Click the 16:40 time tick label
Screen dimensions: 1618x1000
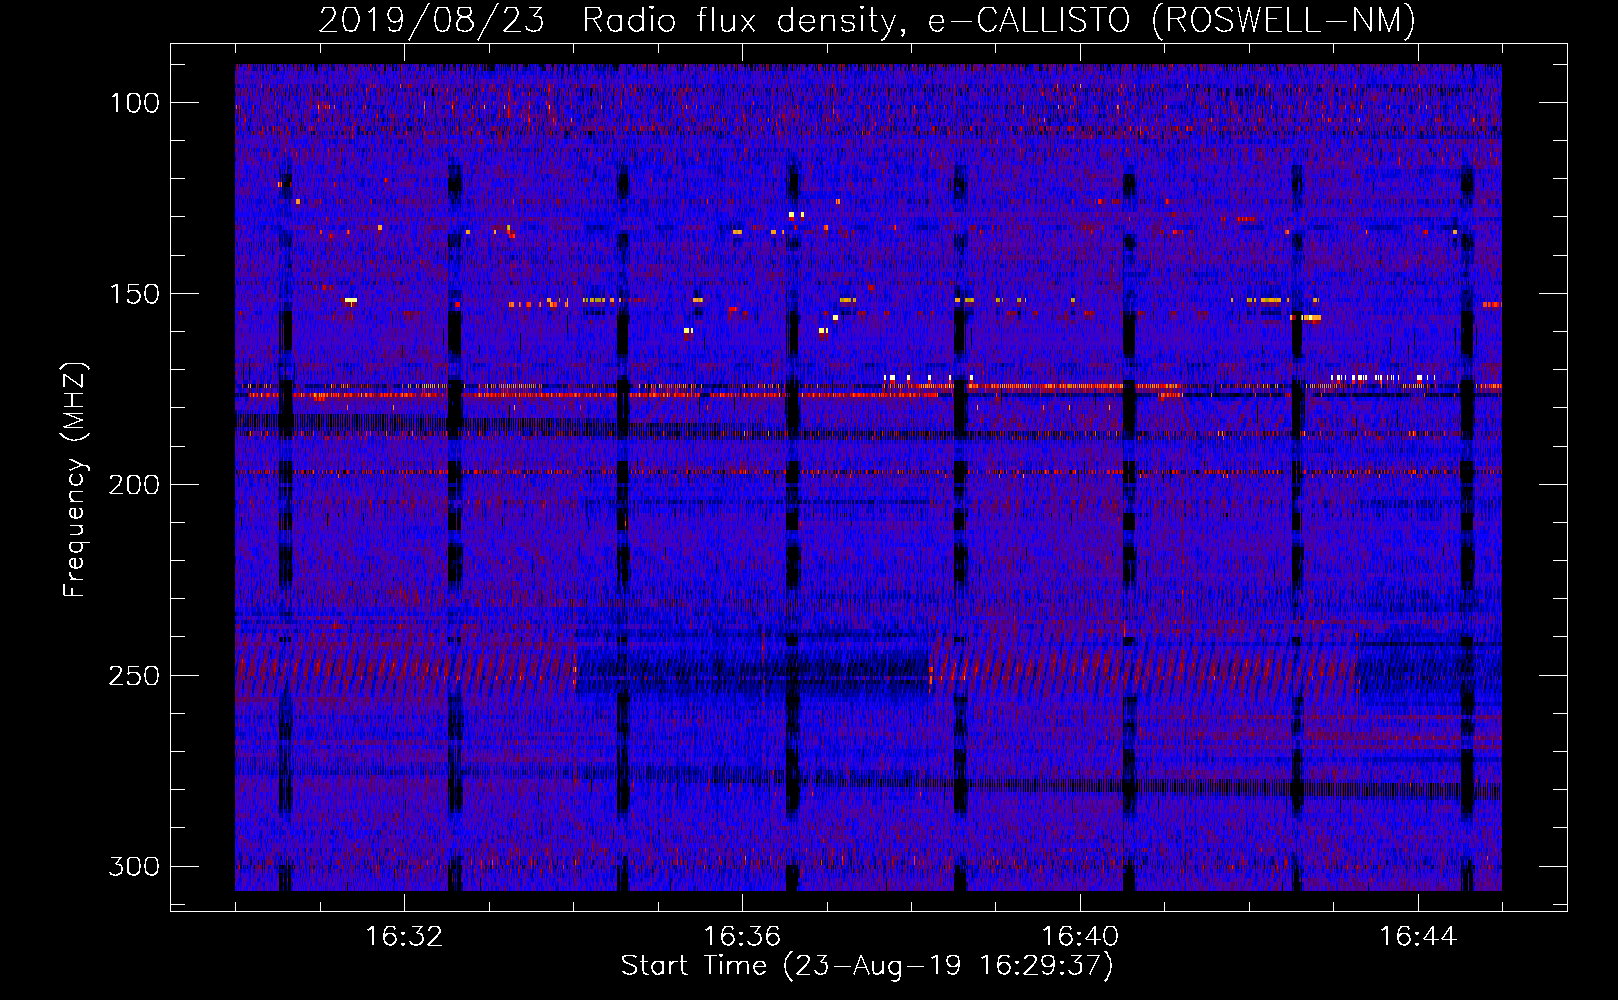click(1080, 937)
